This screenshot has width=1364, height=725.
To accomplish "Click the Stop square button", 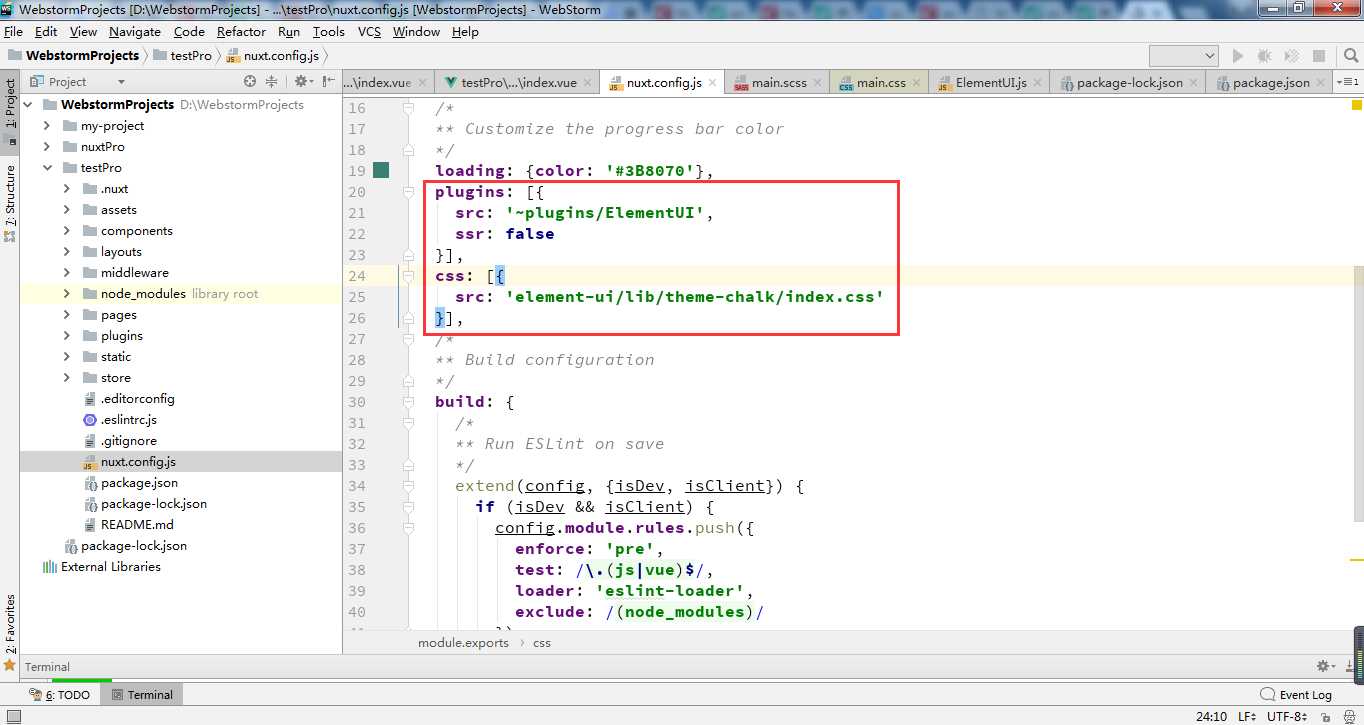I will click(1319, 56).
